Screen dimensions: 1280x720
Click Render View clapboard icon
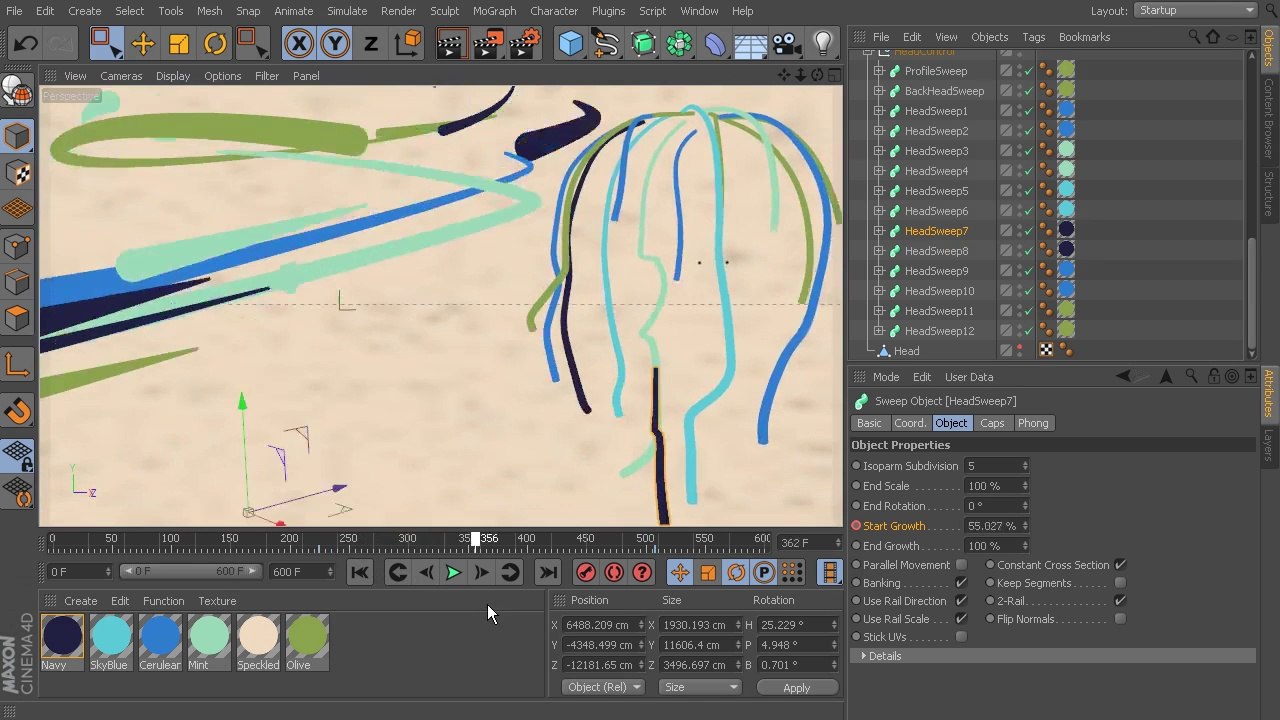[451, 43]
